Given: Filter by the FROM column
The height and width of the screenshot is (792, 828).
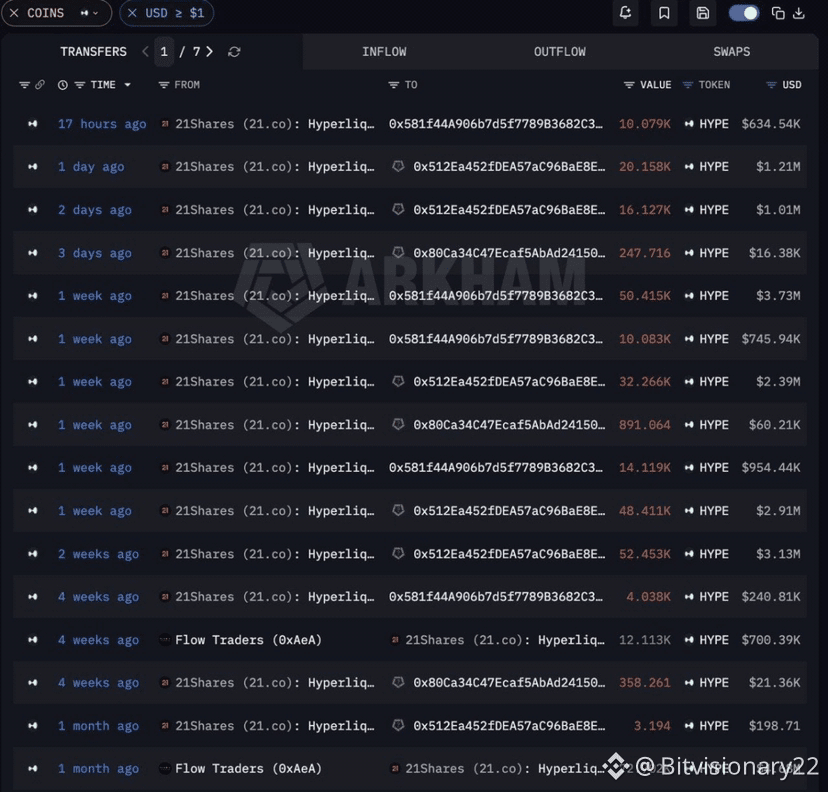Looking at the screenshot, I should pyautogui.click(x=164, y=85).
